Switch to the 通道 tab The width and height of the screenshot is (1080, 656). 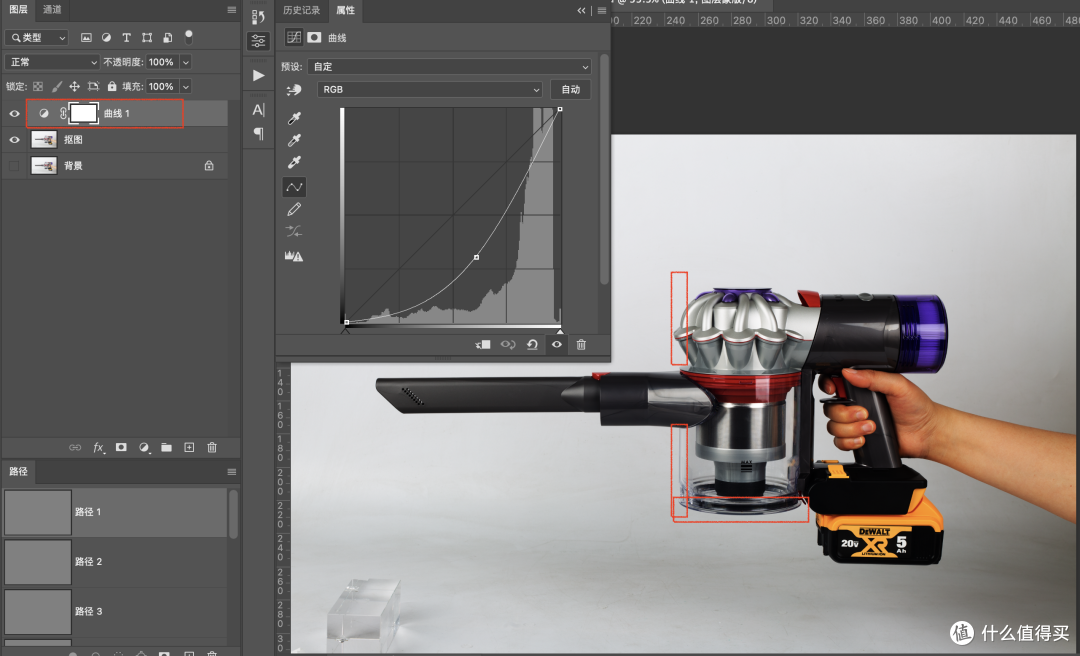tap(52, 10)
